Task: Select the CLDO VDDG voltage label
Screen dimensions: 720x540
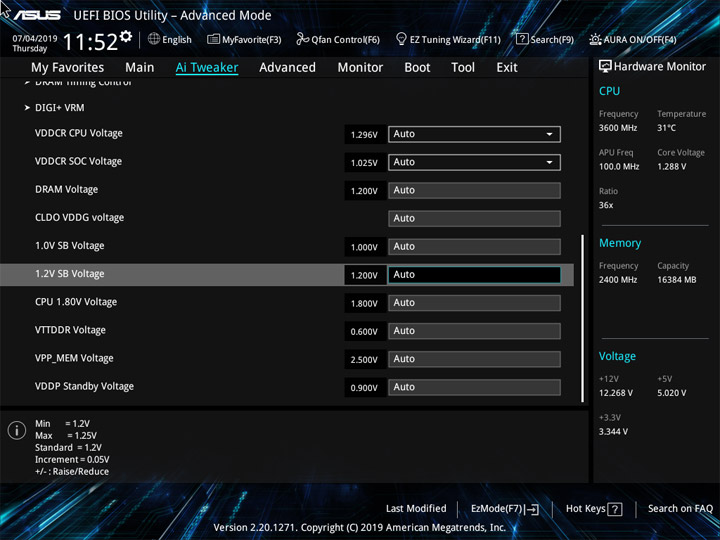Action: click(x=79, y=218)
